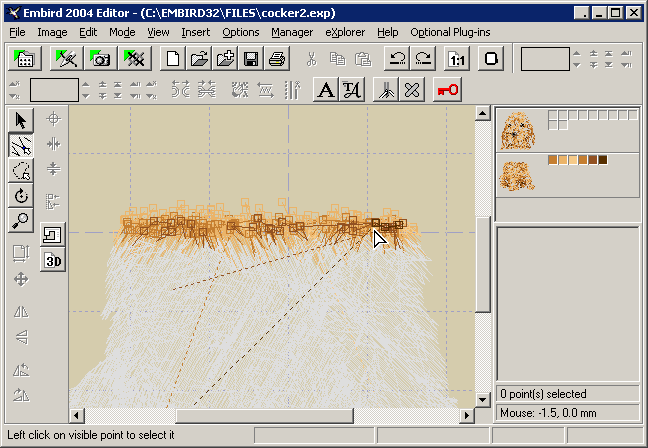
Task: Click the grayed-out four-way move arrows icon
Action: tap(21, 279)
